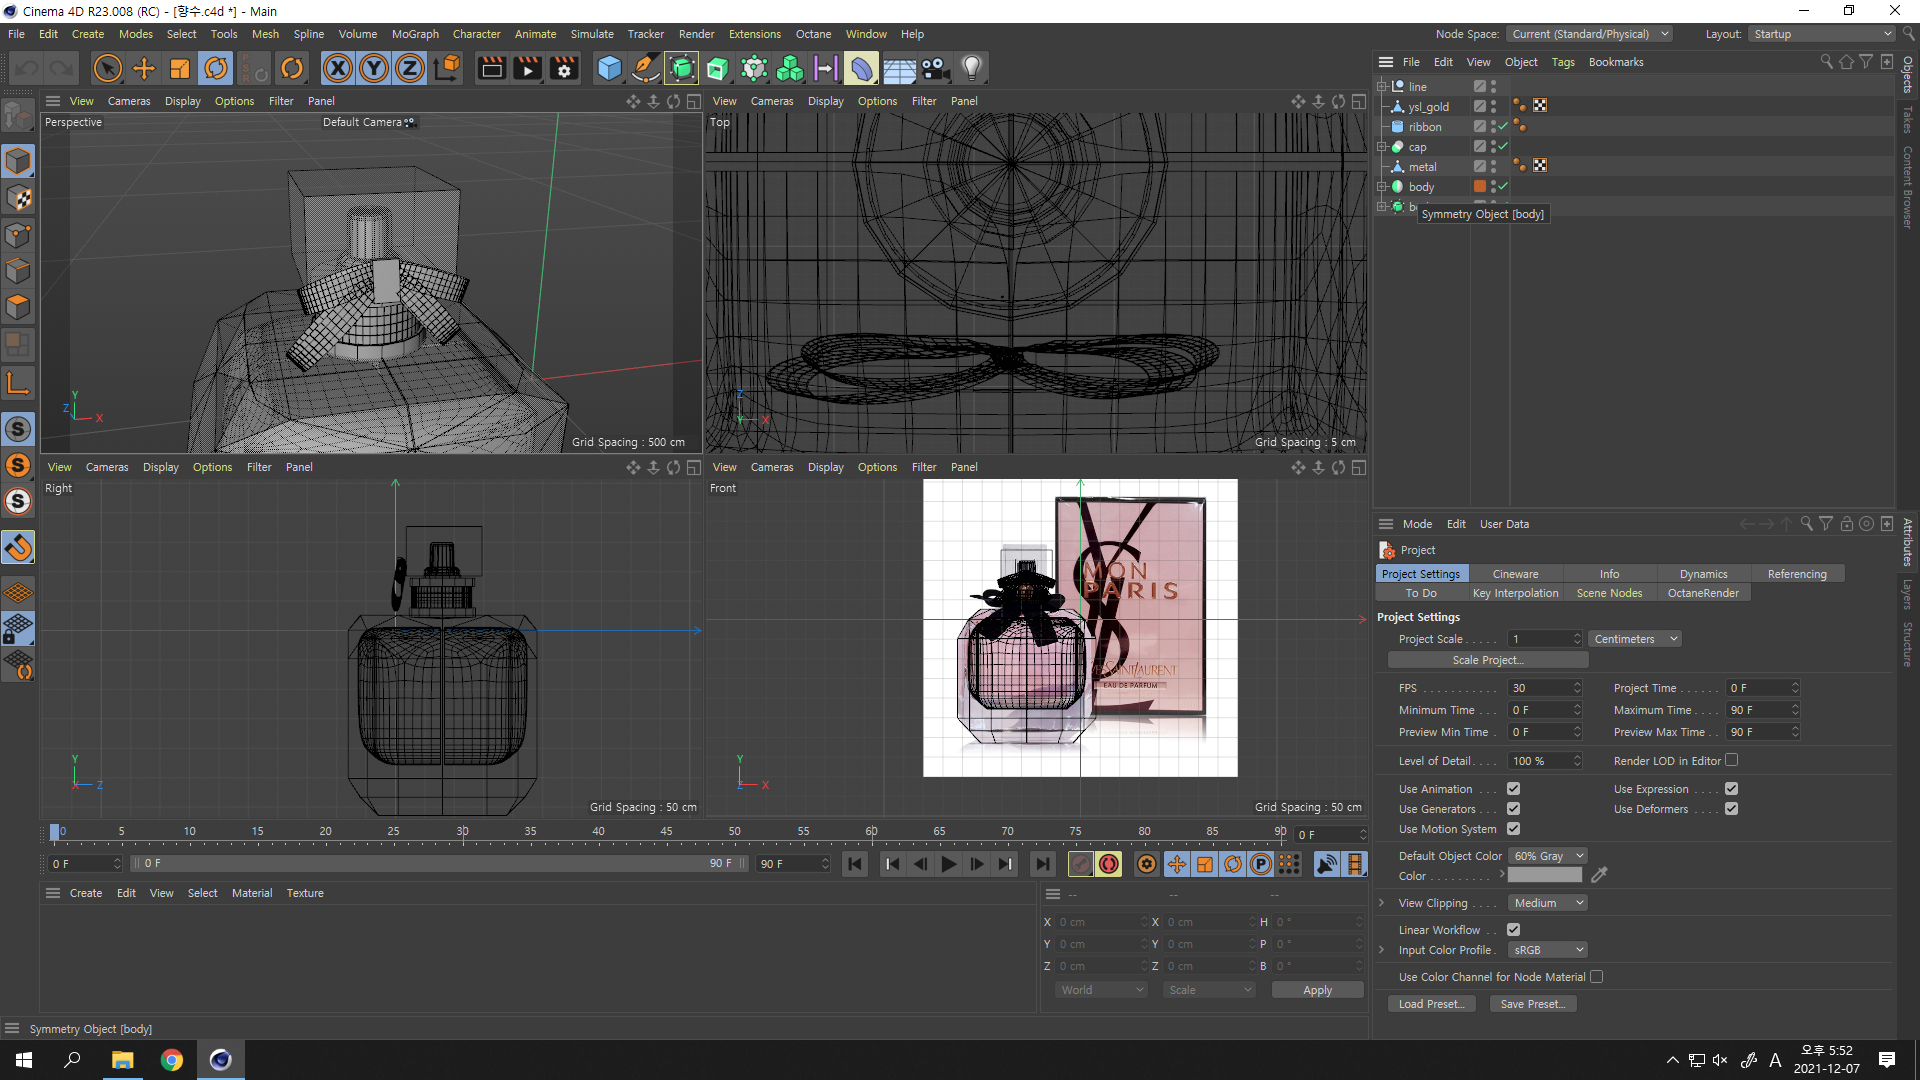Viewport: 1920px width, 1080px height.
Task: Toggle Use Generators checkbox
Action: click(1513, 809)
